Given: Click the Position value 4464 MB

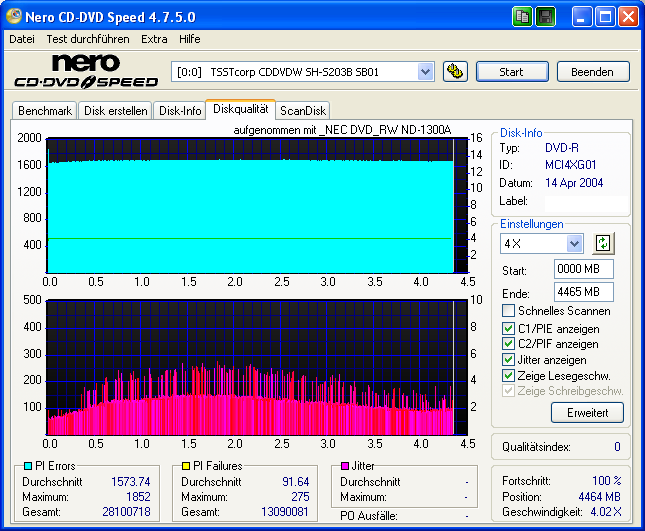Looking at the screenshot, I should click(x=599, y=497).
